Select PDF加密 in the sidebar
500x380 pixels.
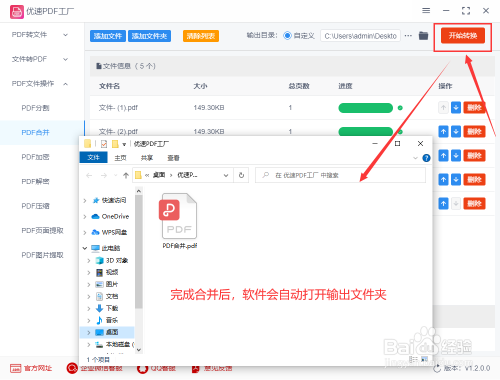35,157
